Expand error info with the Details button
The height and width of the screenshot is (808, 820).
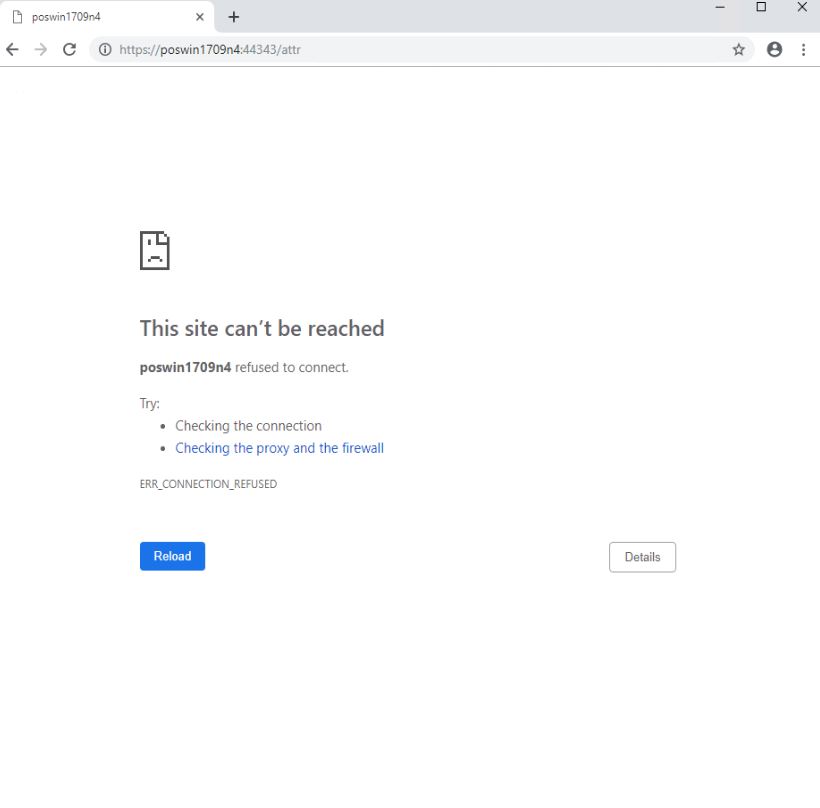(x=642, y=557)
